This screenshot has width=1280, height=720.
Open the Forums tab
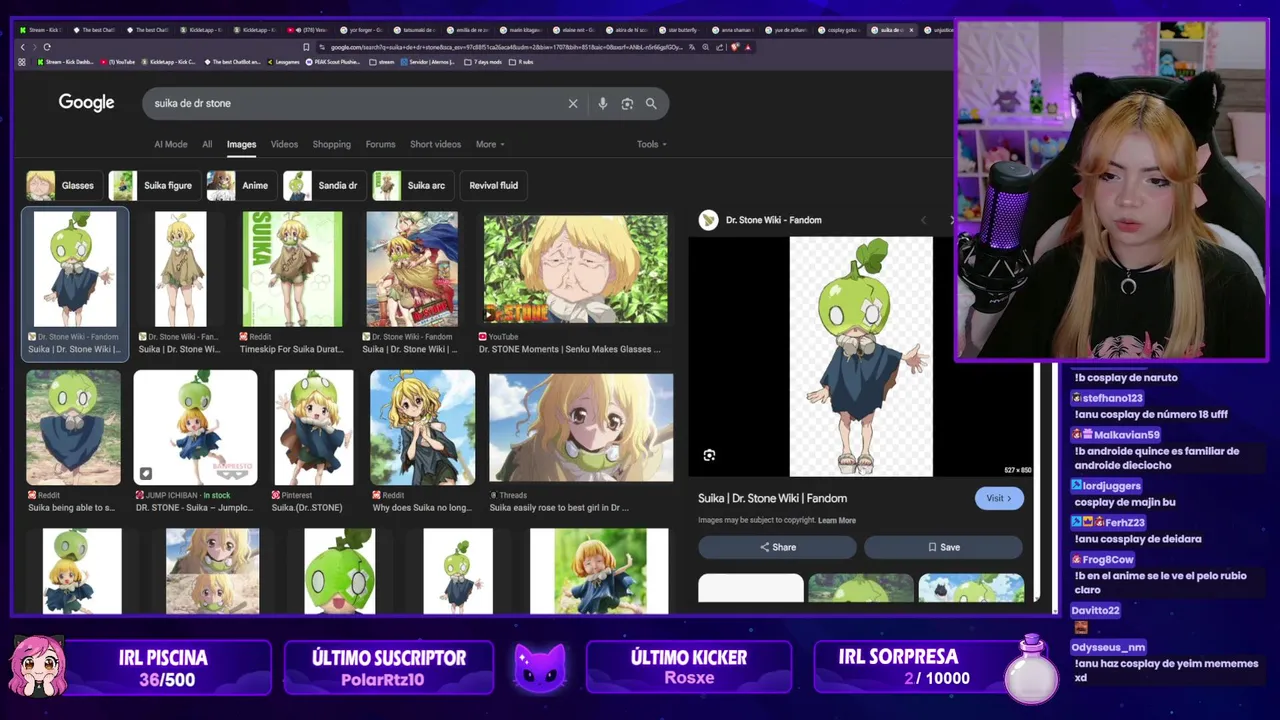[380, 144]
